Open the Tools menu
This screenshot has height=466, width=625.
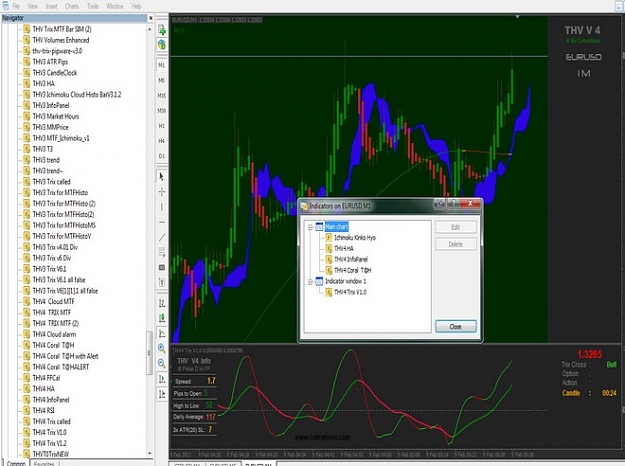92,6
